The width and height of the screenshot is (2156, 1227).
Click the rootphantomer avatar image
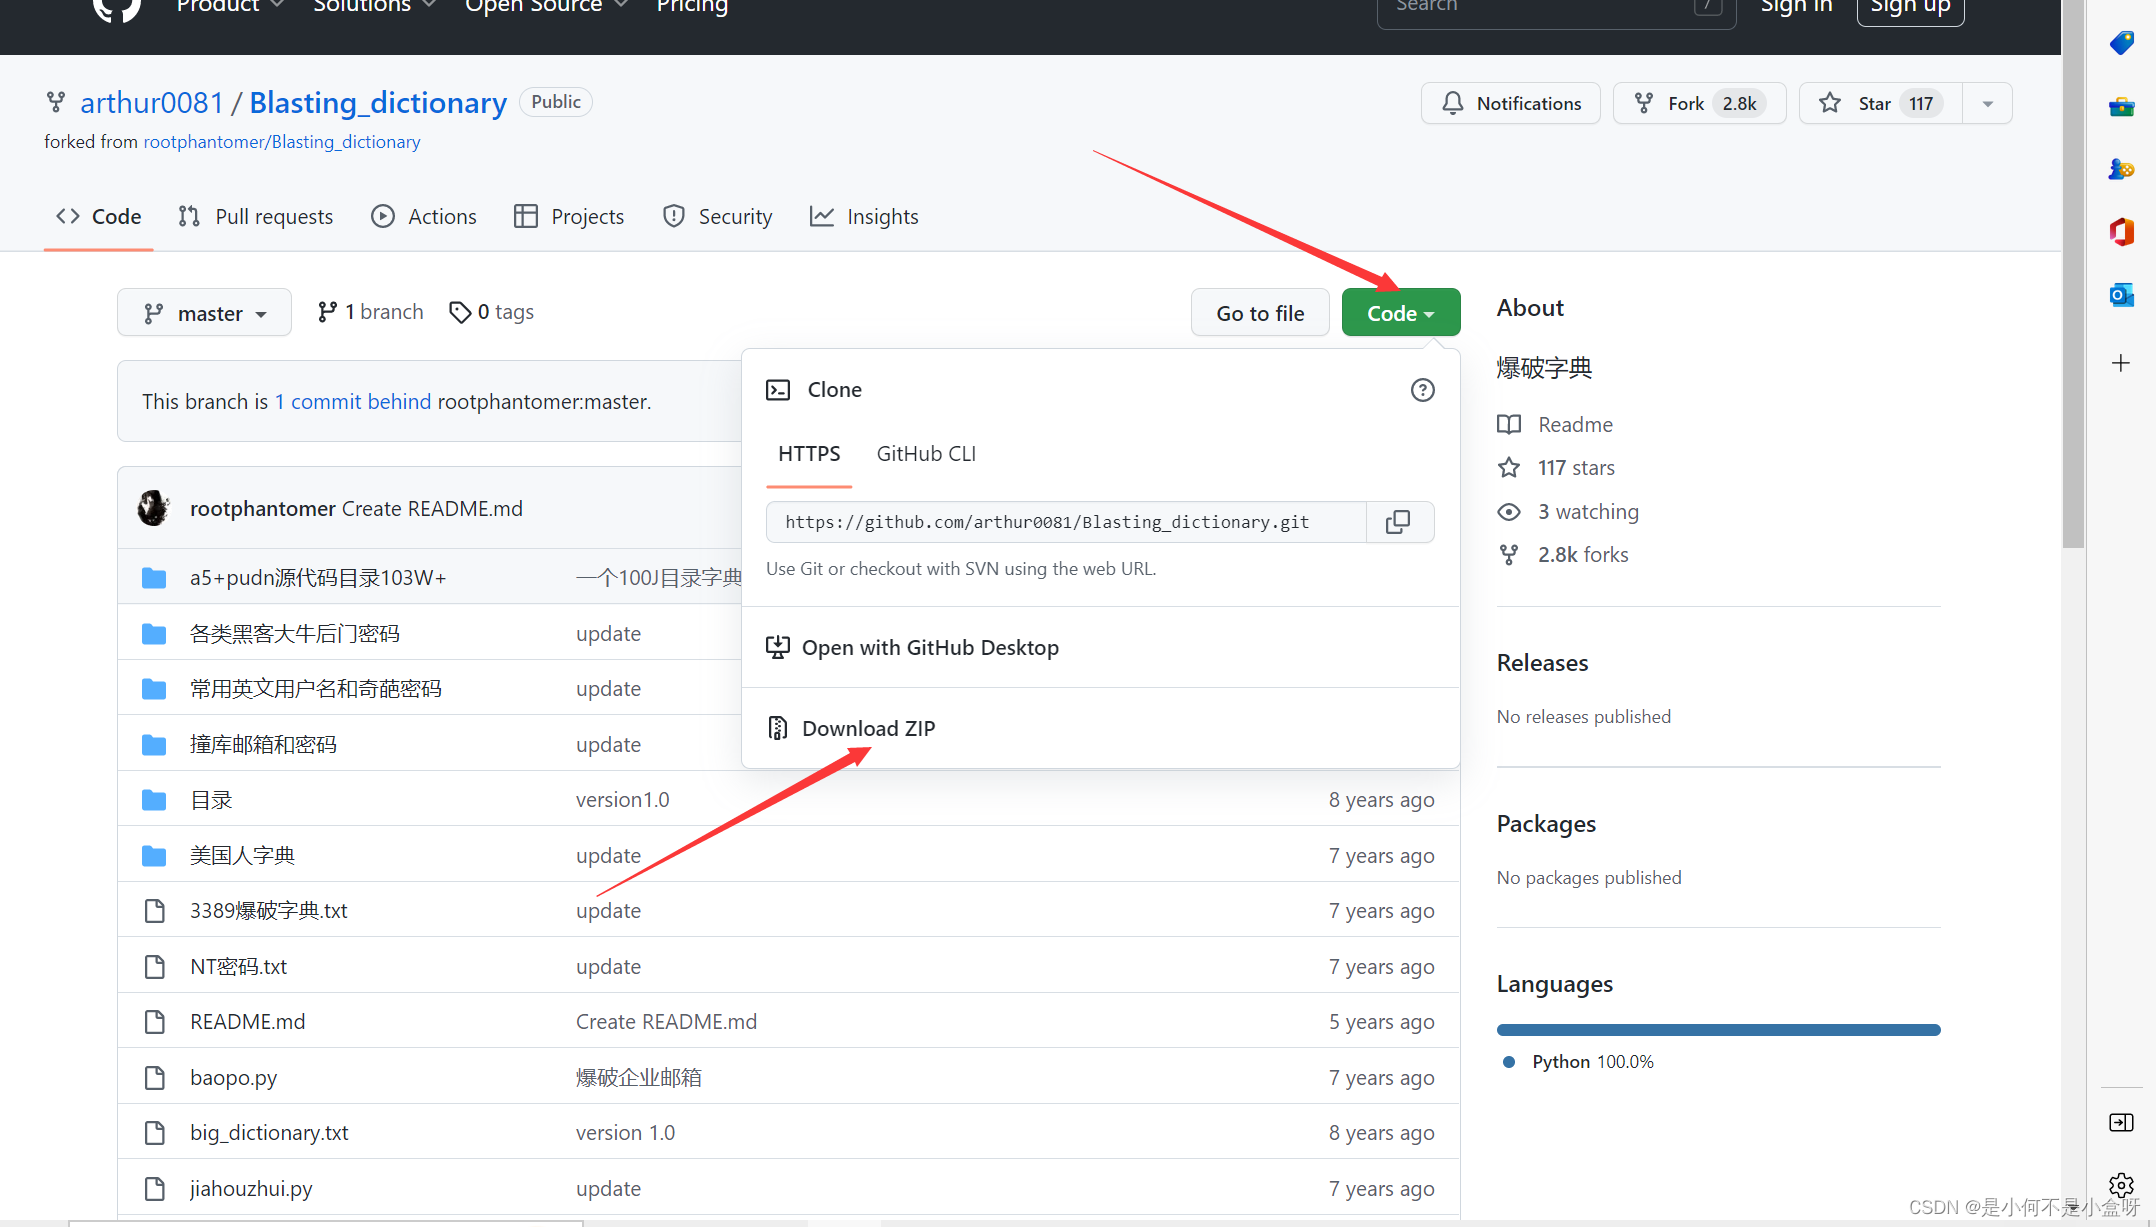coord(154,508)
